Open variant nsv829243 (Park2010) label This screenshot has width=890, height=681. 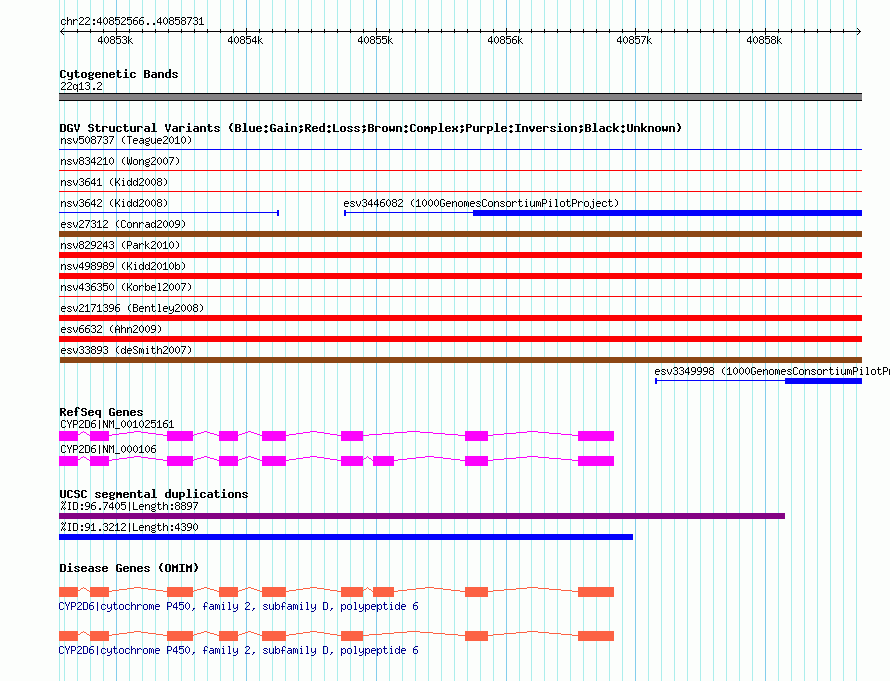coord(120,245)
